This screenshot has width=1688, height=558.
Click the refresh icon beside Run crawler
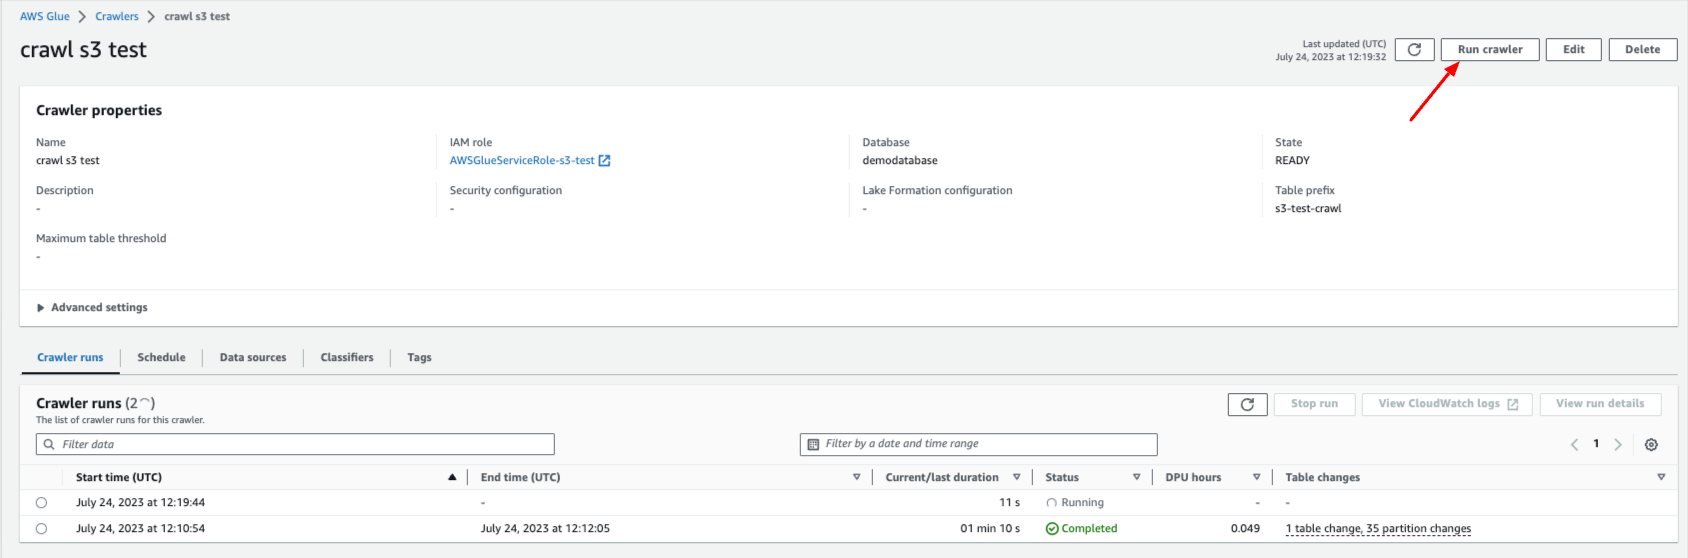pyautogui.click(x=1414, y=50)
